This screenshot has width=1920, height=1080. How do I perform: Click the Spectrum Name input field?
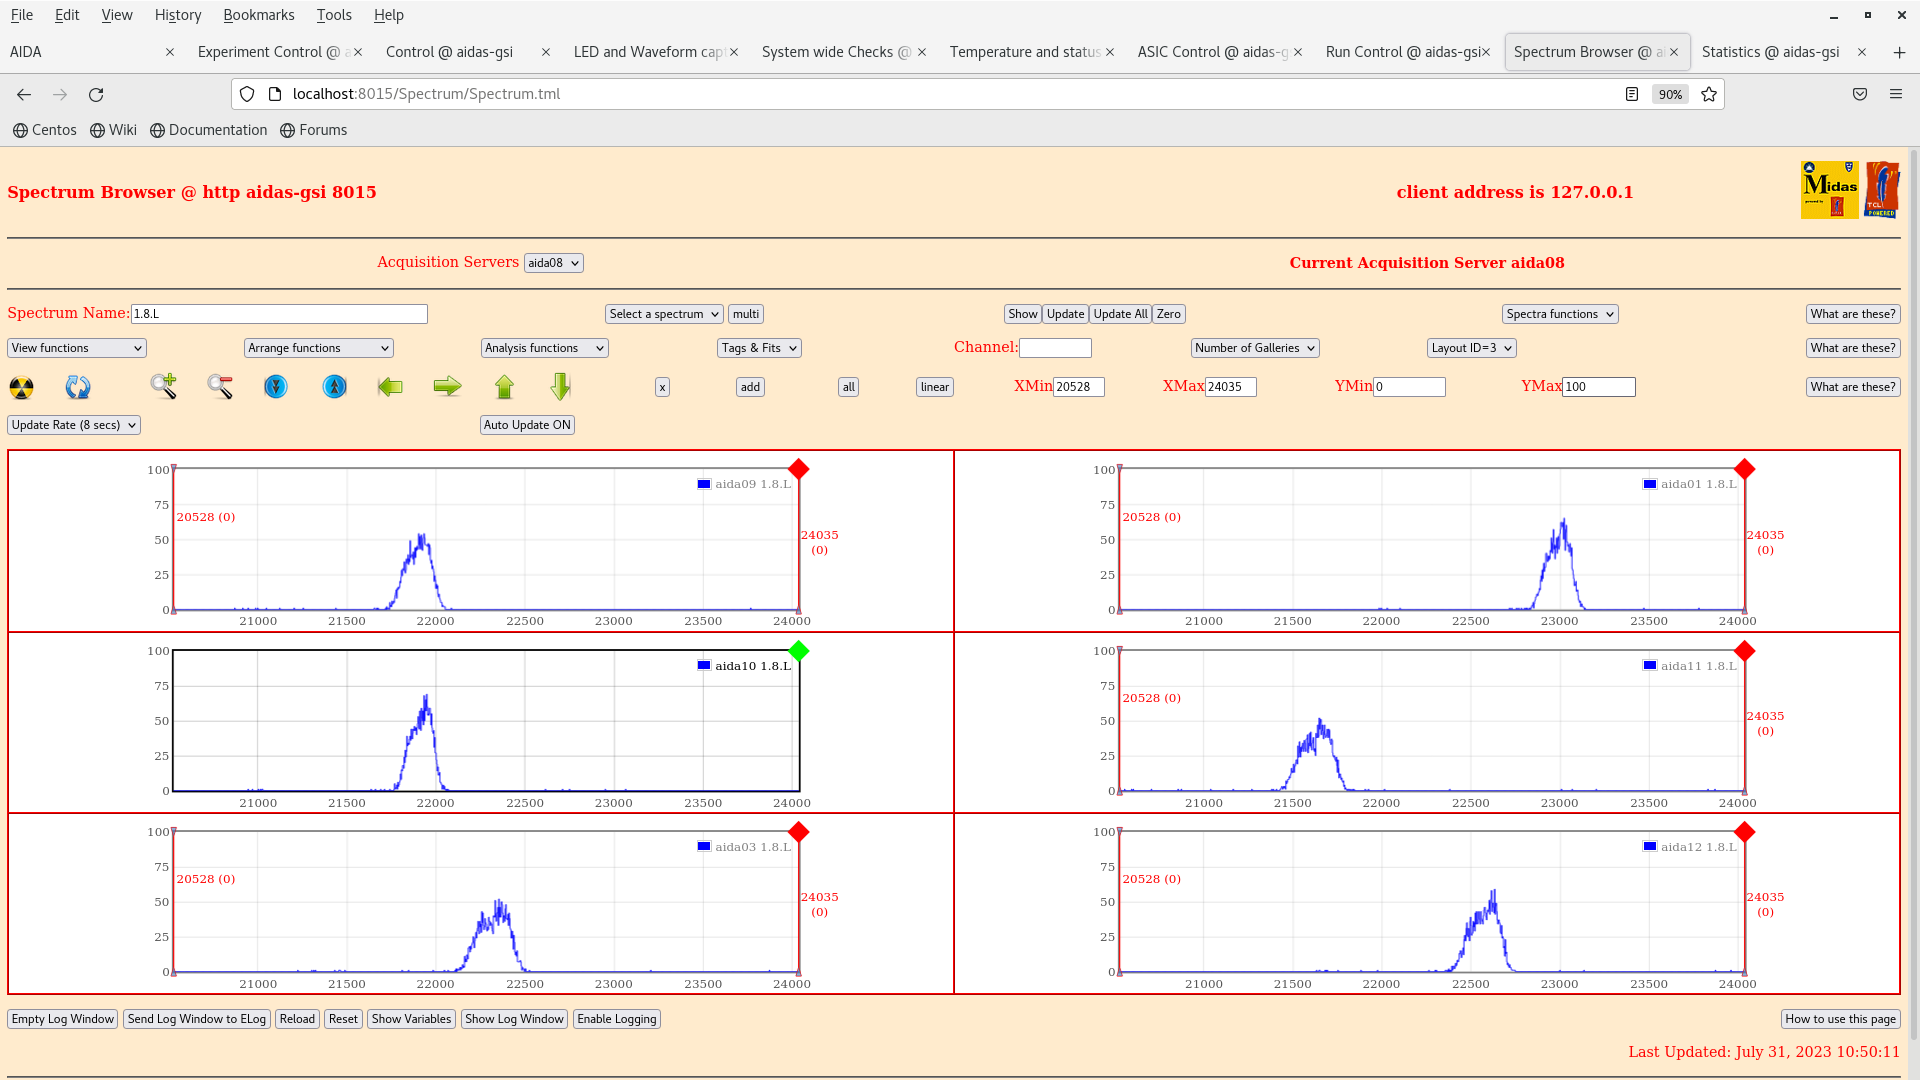279,314
